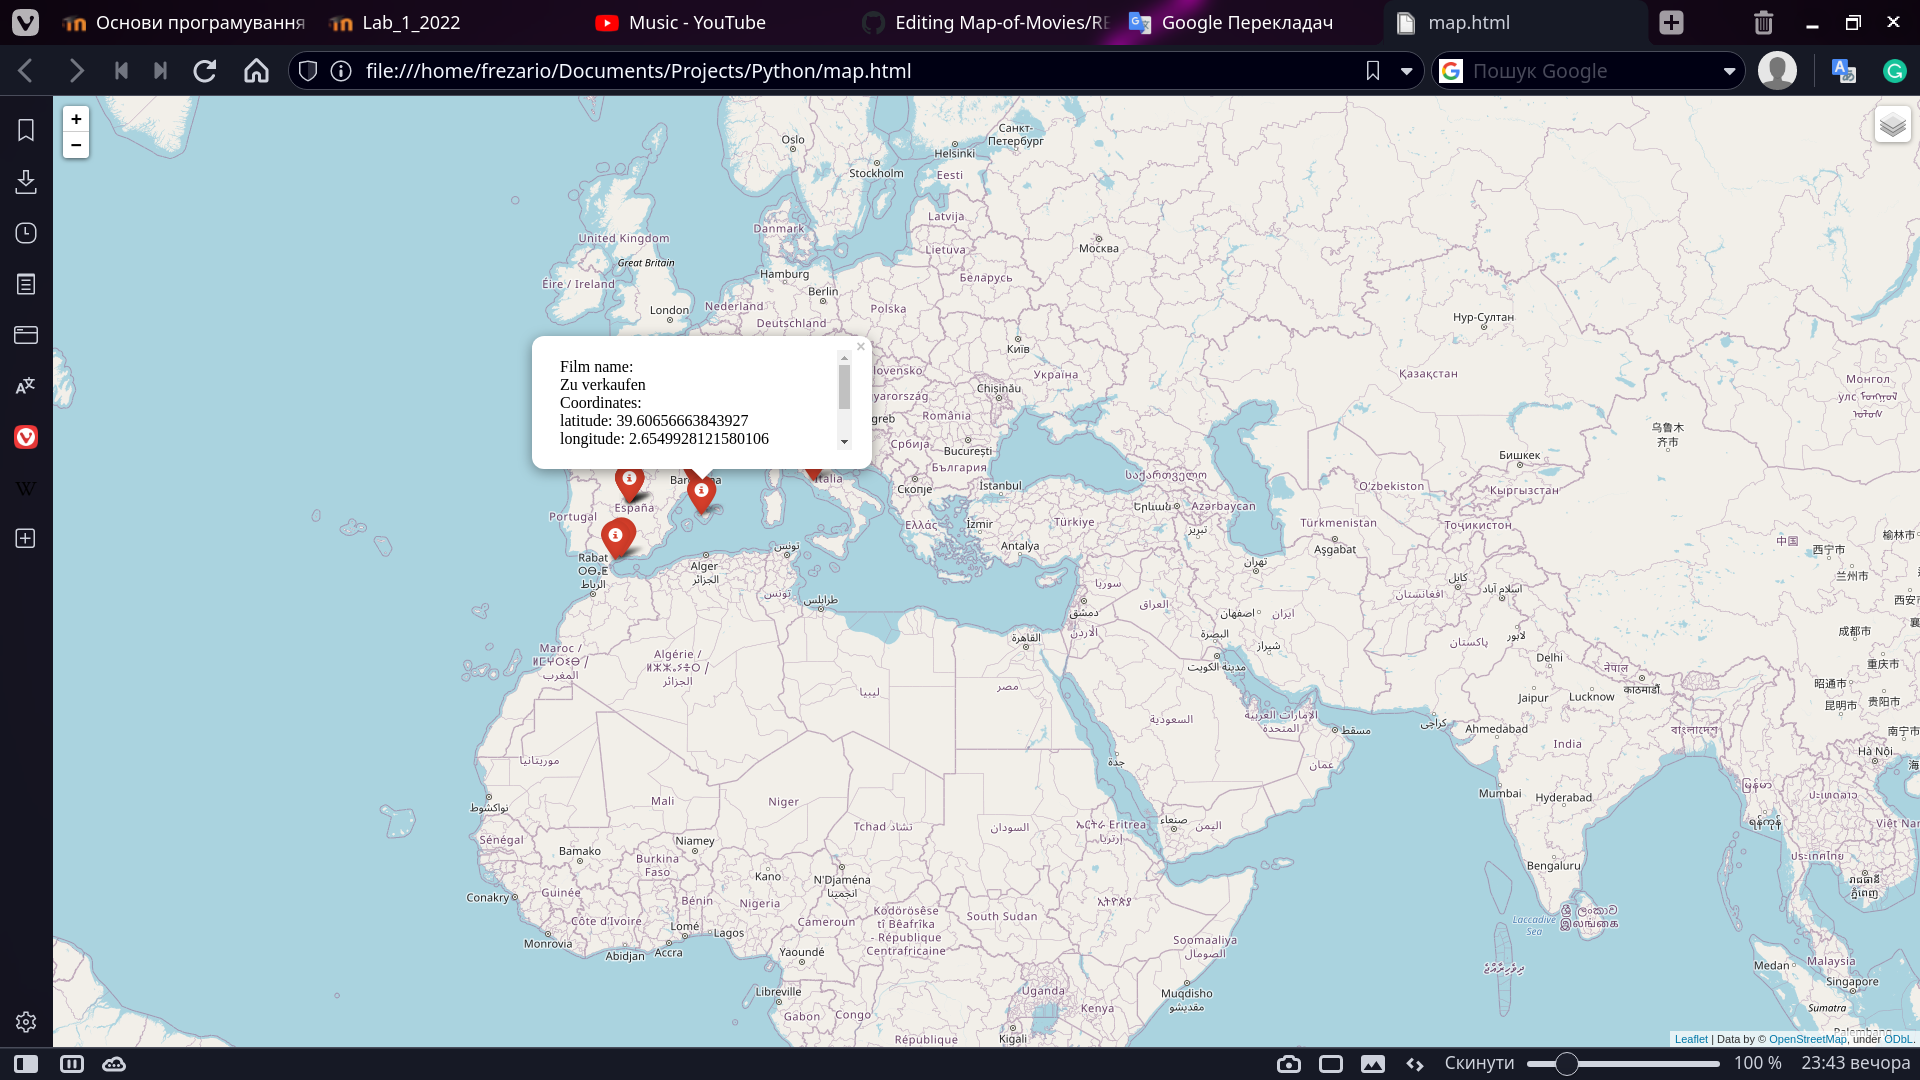The width and height of the screenshot is (1920, 1080).
Task: Close the Zu verkaufen film popup
Action: tap(860, 346)
